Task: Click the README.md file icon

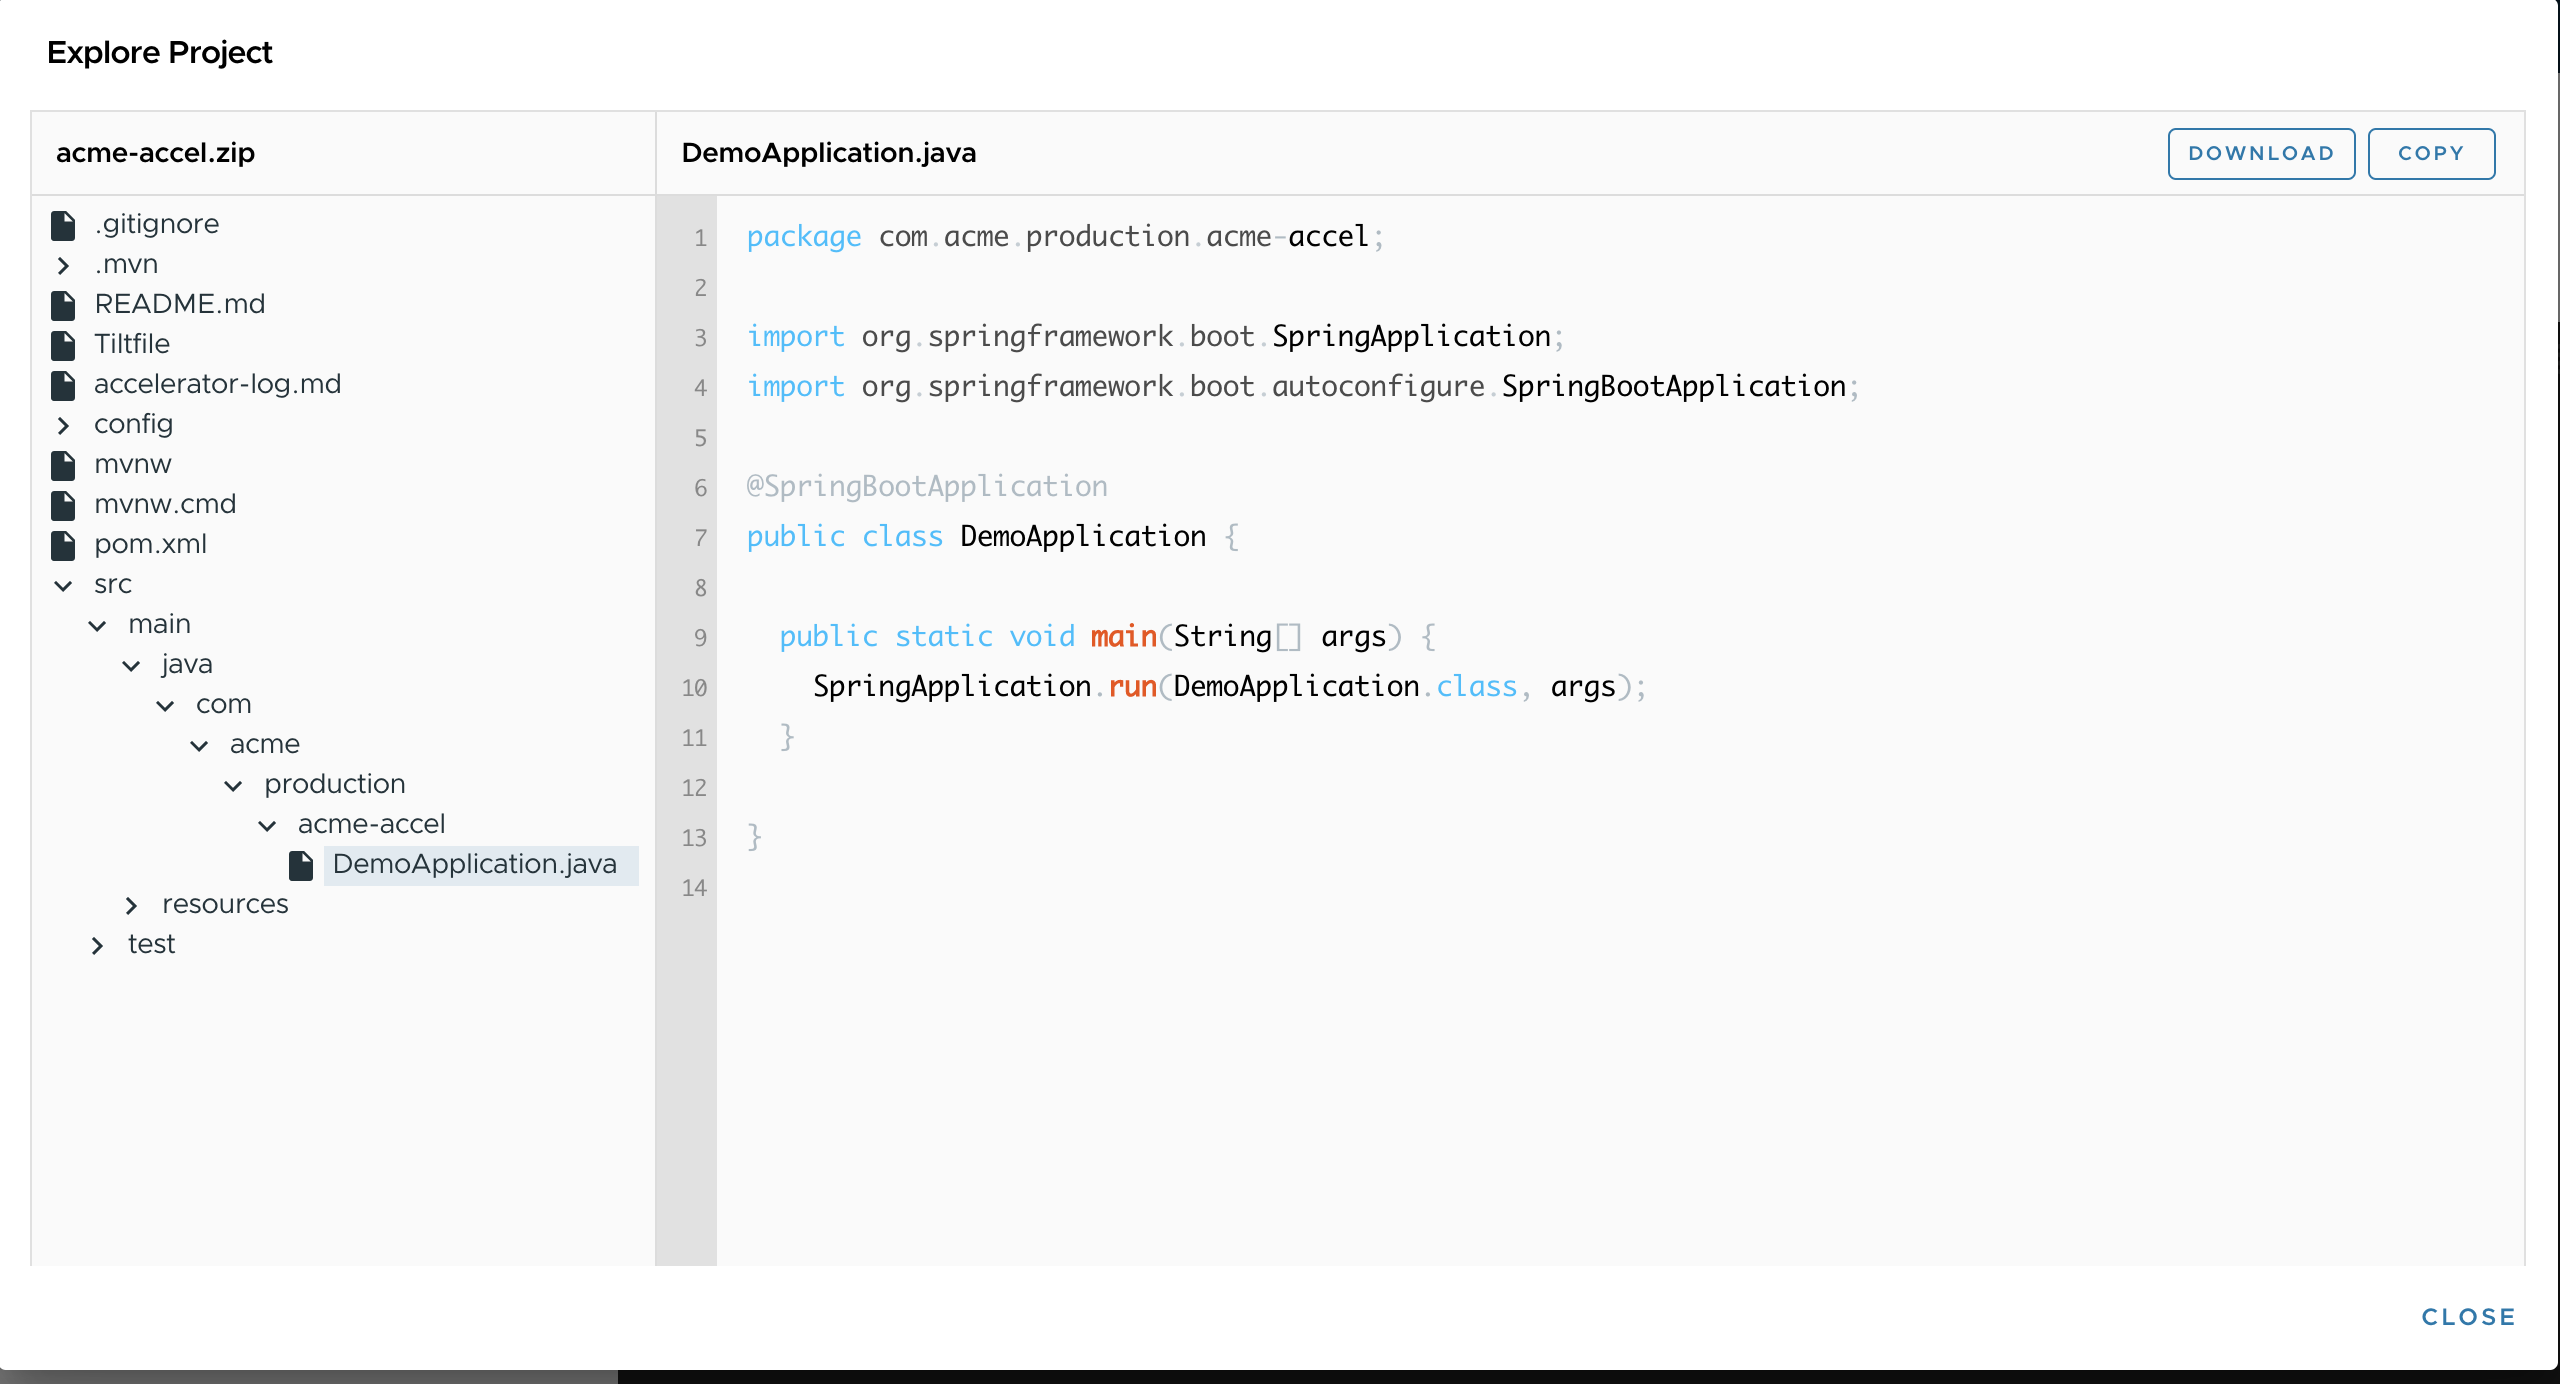Action: pyautogui.click(x=63, y=303)
